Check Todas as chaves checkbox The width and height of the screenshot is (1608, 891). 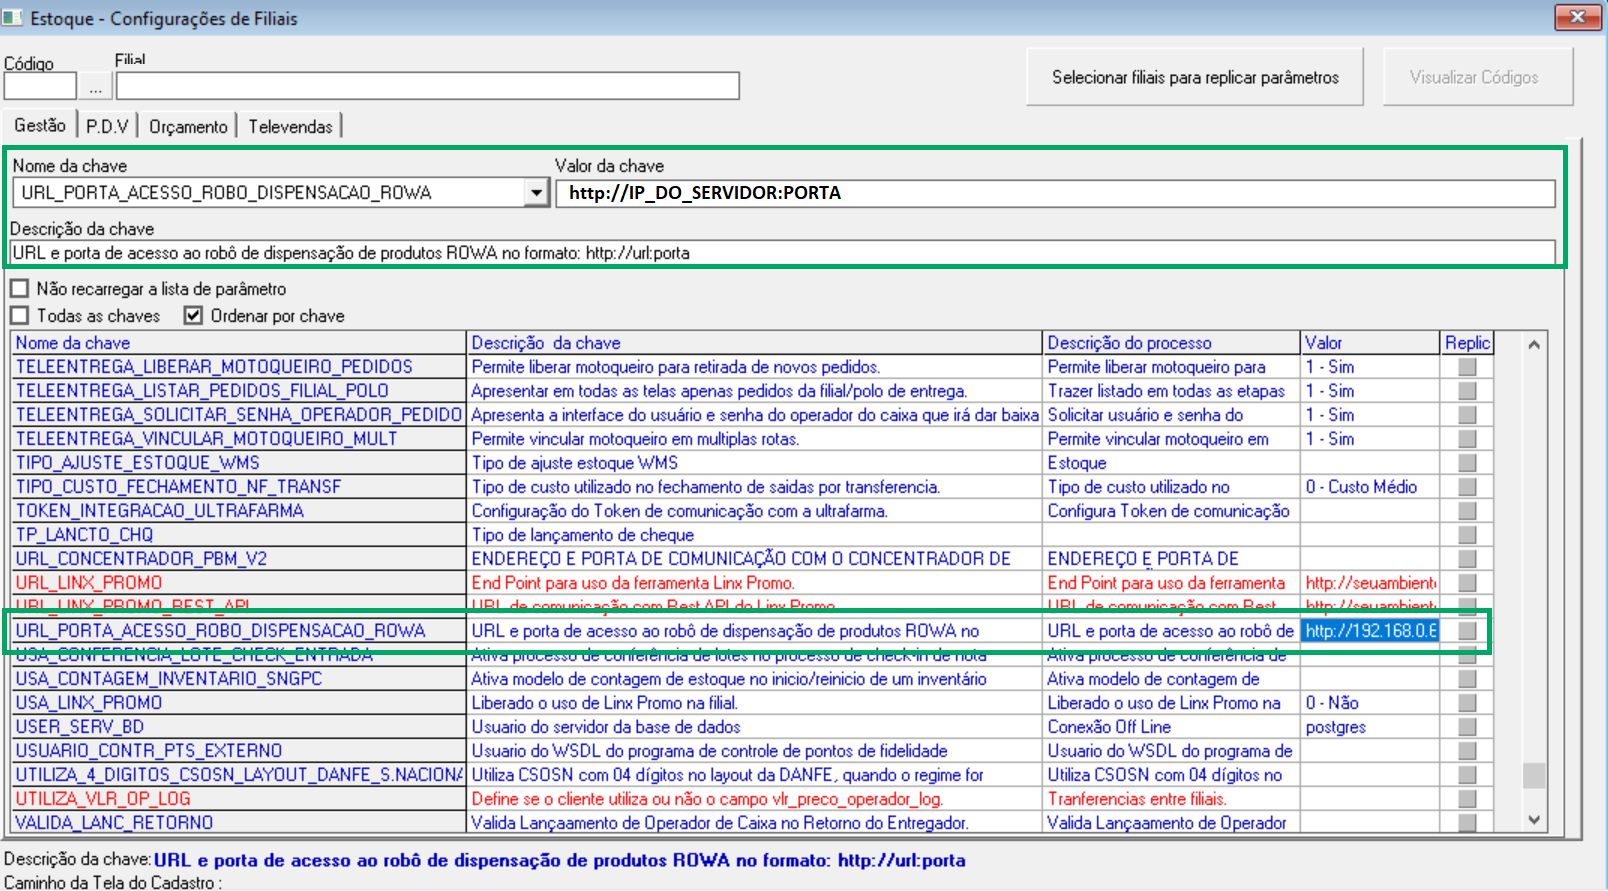coord(19,316)
